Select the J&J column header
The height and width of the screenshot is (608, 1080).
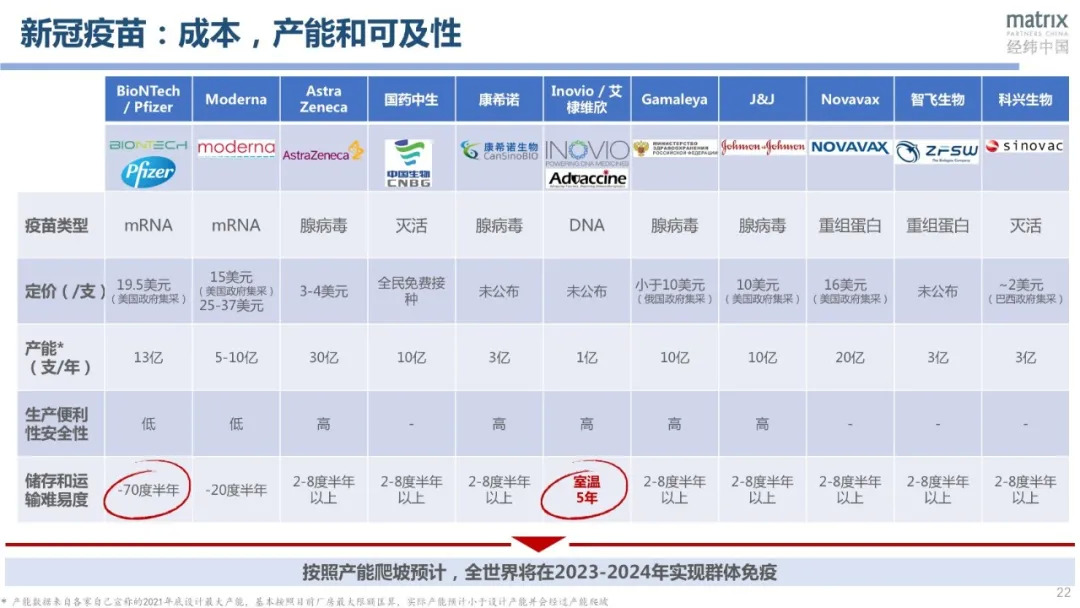point(762,99)
